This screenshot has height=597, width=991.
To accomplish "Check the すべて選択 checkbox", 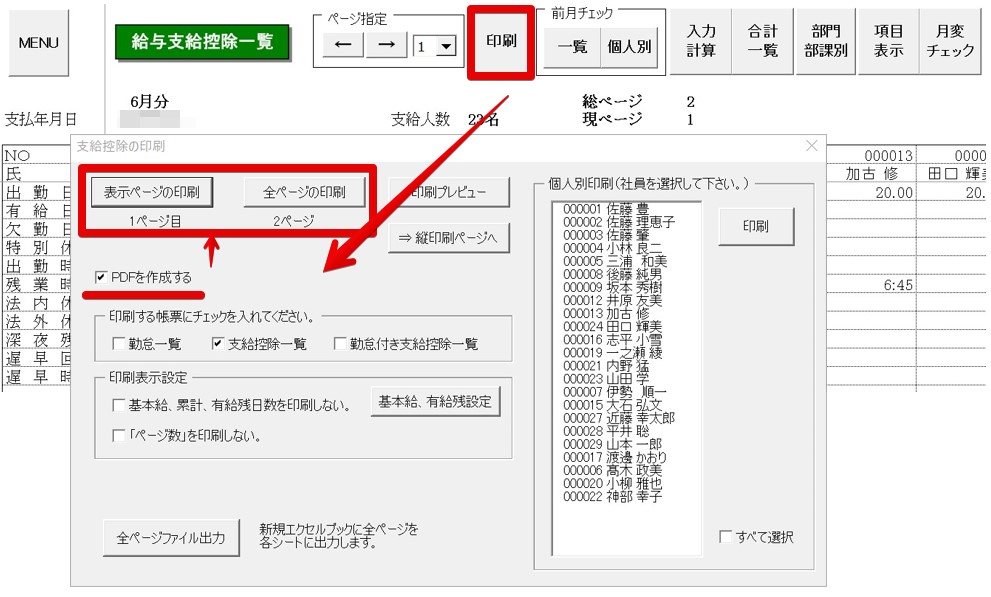I will click(725, 537).
